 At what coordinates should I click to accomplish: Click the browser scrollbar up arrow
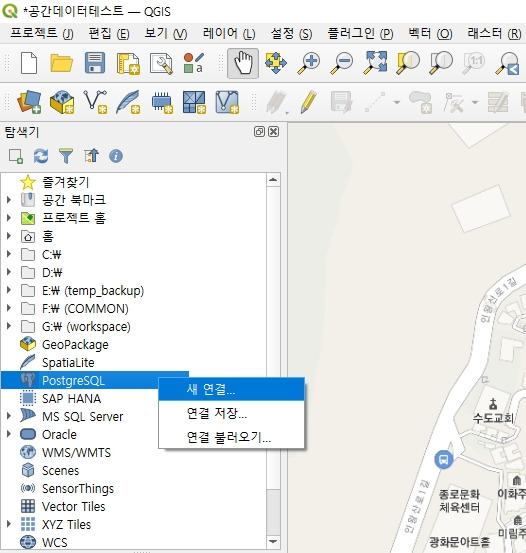[x=273, y=180]
